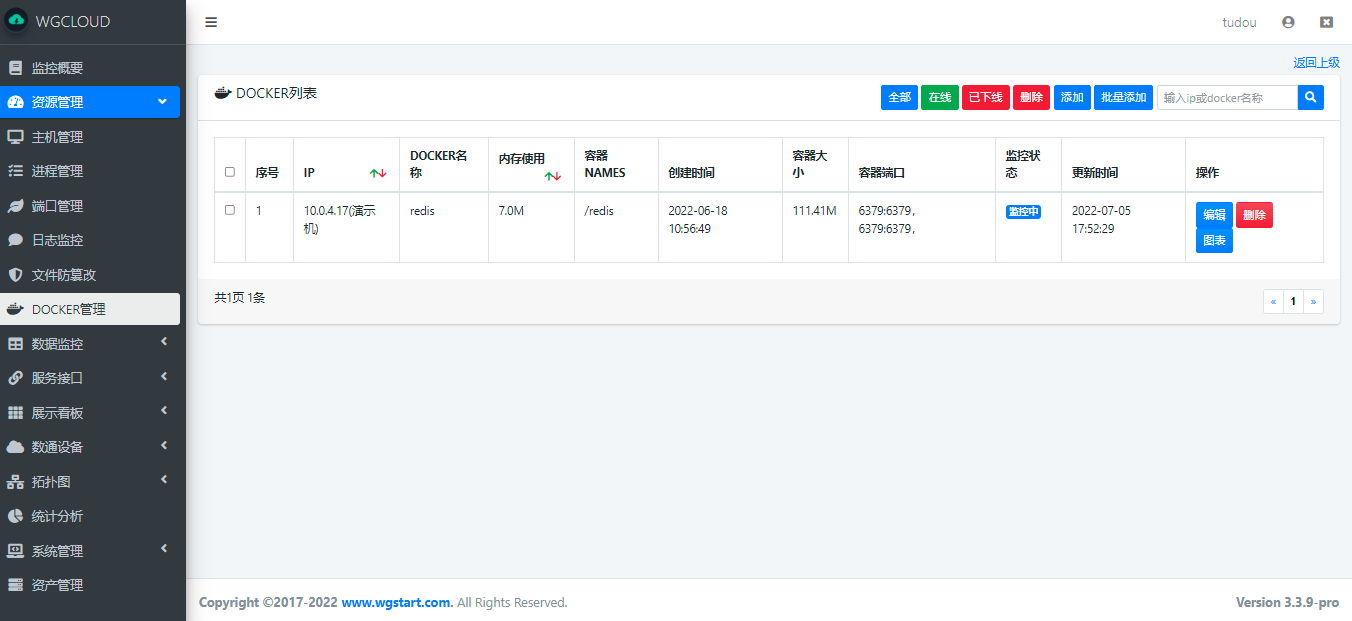Click the docker search input field

[x=1227, y=97]
